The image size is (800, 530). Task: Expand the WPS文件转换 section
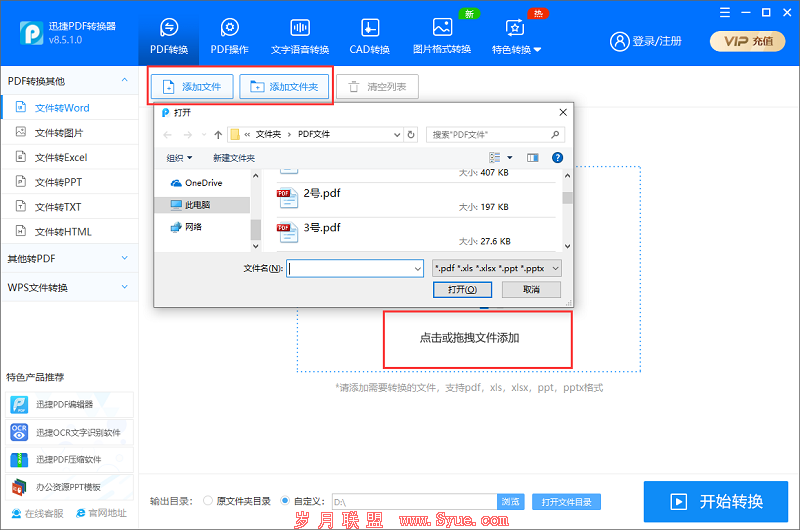click(x=69, y=288)
